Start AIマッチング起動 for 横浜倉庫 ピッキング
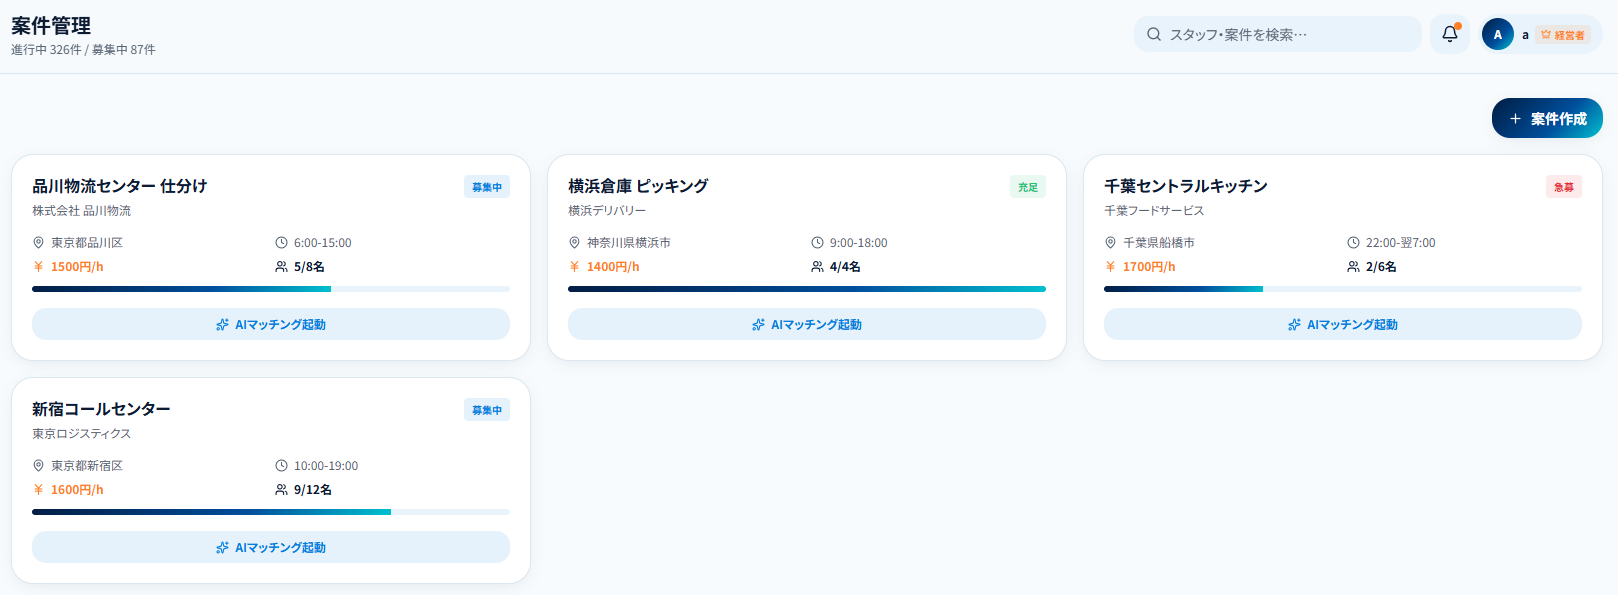The width and height of the screenshot is (1618, 595). pos(807,324)
